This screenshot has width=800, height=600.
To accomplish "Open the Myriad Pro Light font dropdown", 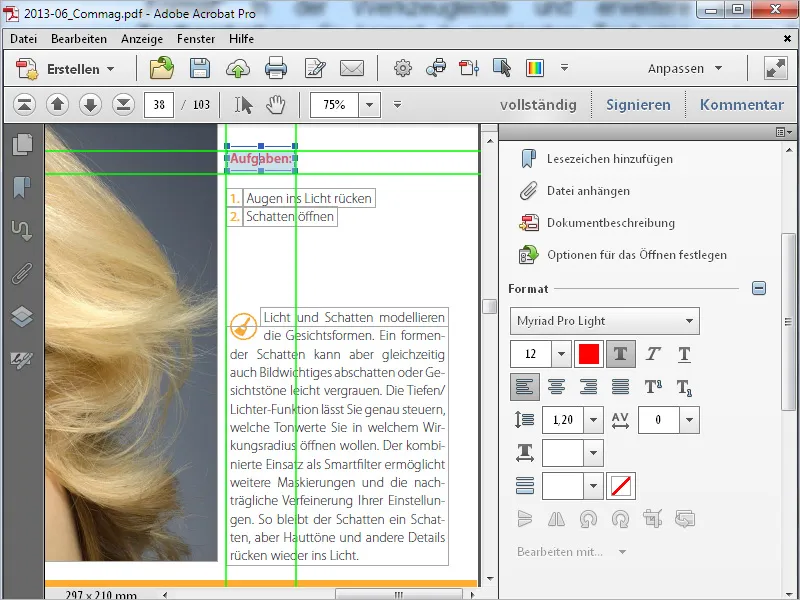I will (x=605, y=321).
